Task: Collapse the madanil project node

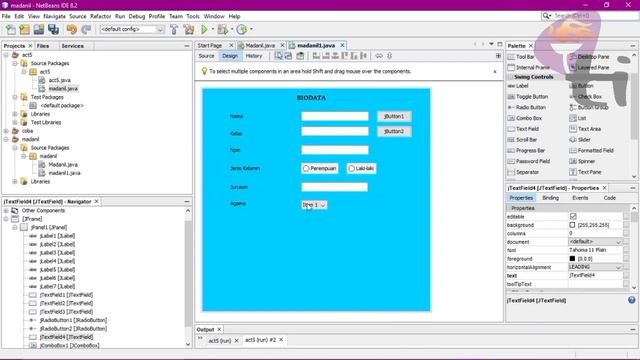Action: click(6, 139)
